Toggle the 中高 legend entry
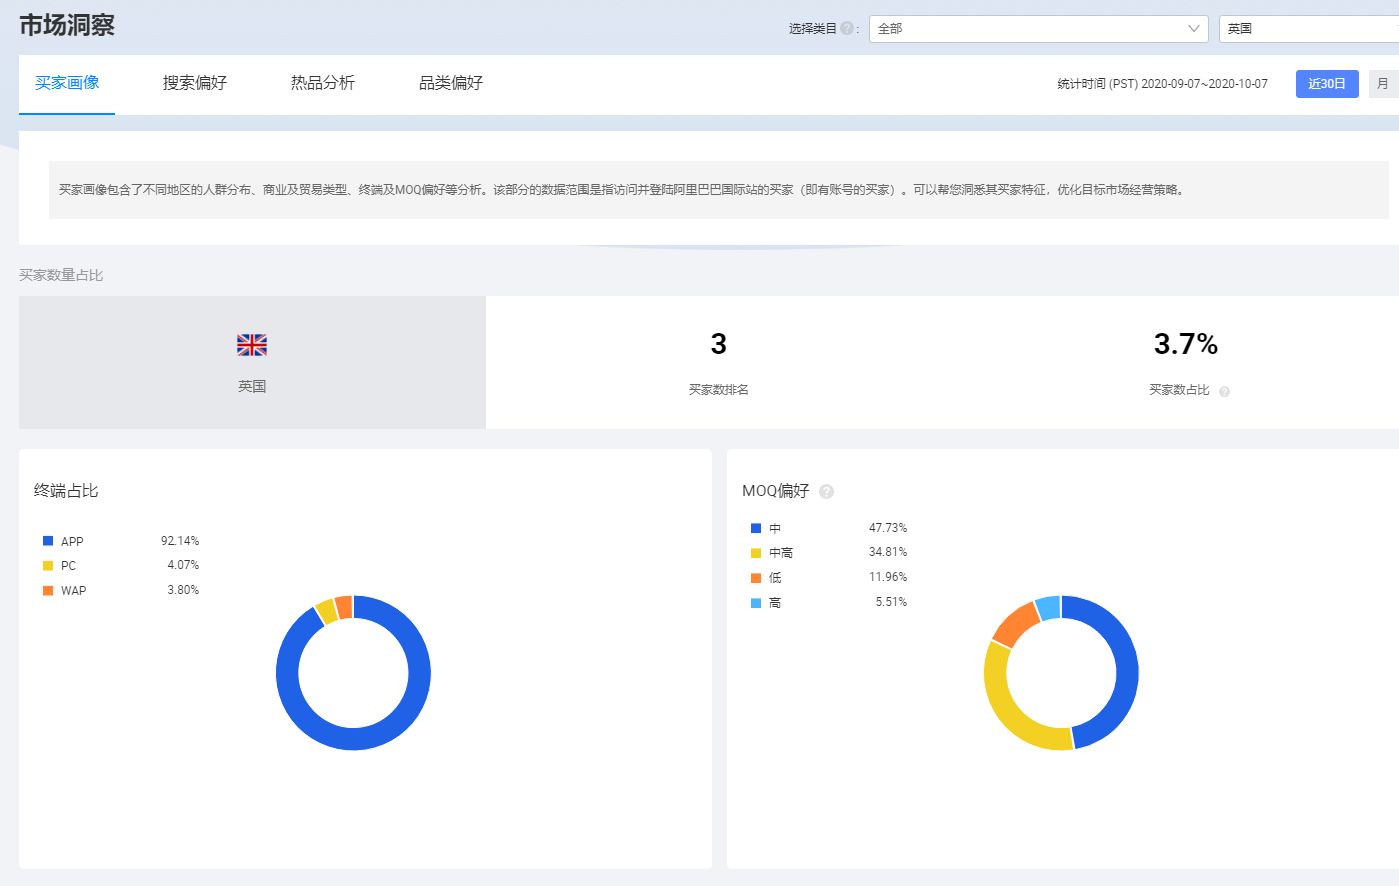1399x886 pixels. [766, 552]
